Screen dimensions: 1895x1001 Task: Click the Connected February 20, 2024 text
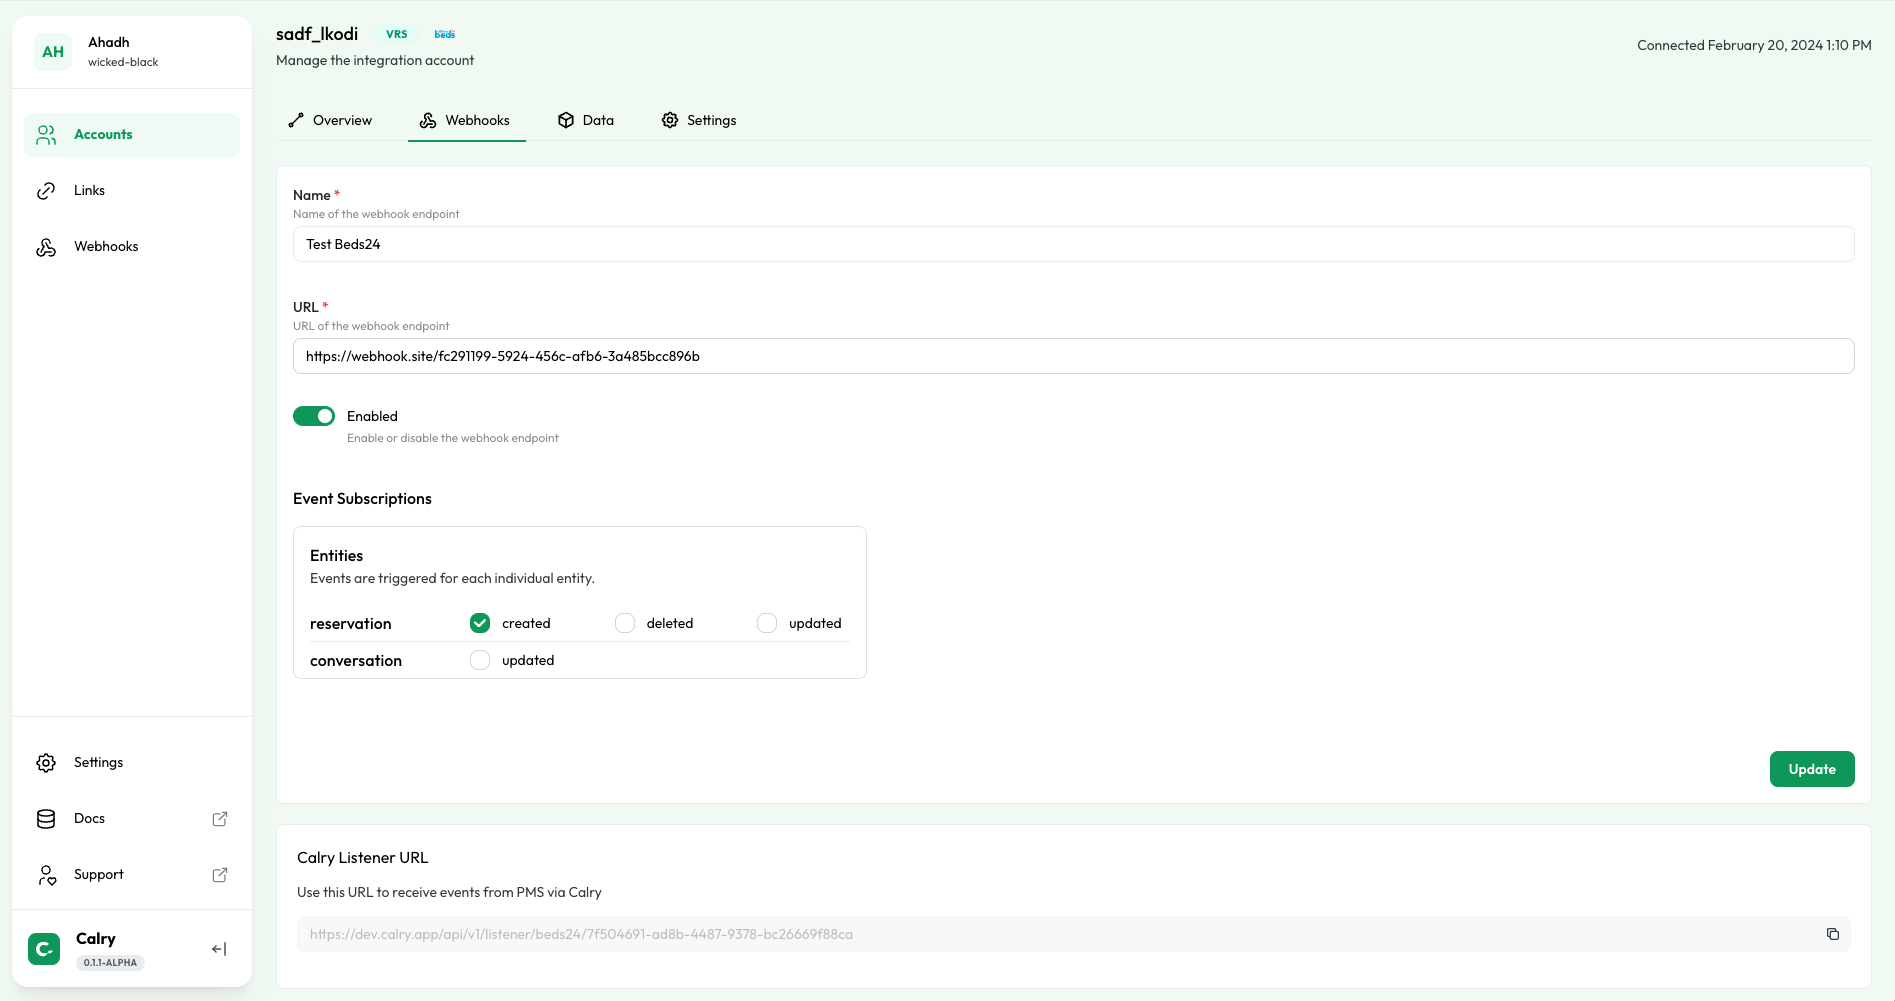point(1754,45)
